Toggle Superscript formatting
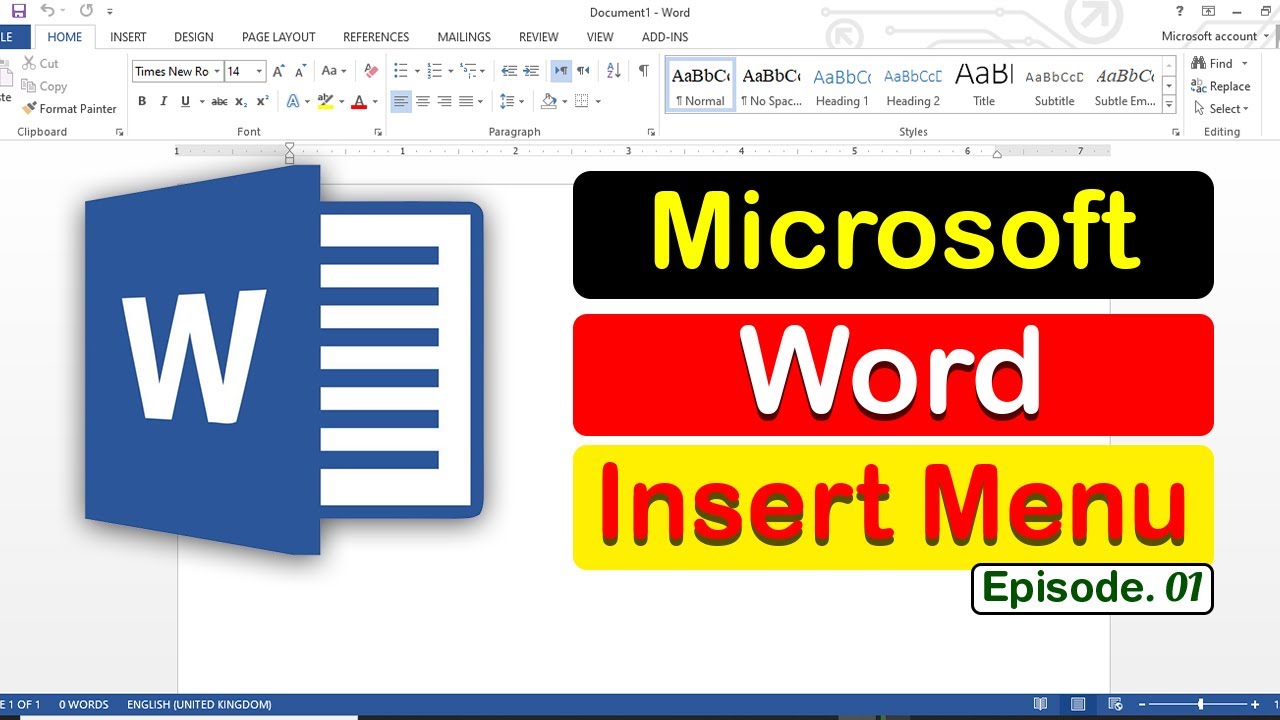Screen dimensions: 1280x720 click(x=262, y=101)
